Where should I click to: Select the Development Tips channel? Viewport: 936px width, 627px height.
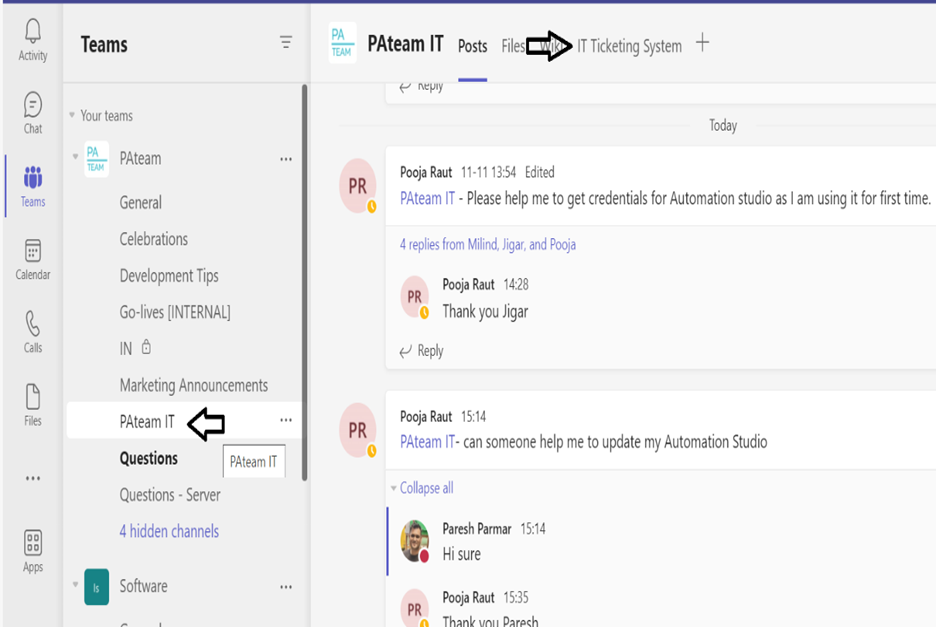pyautogui.click(x=169, y=276)
